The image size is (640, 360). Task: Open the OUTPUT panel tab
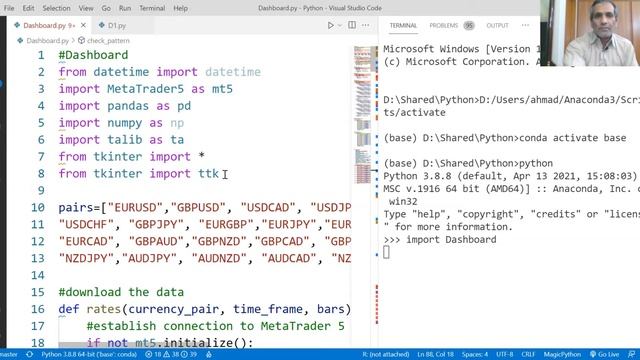(497, 25)
